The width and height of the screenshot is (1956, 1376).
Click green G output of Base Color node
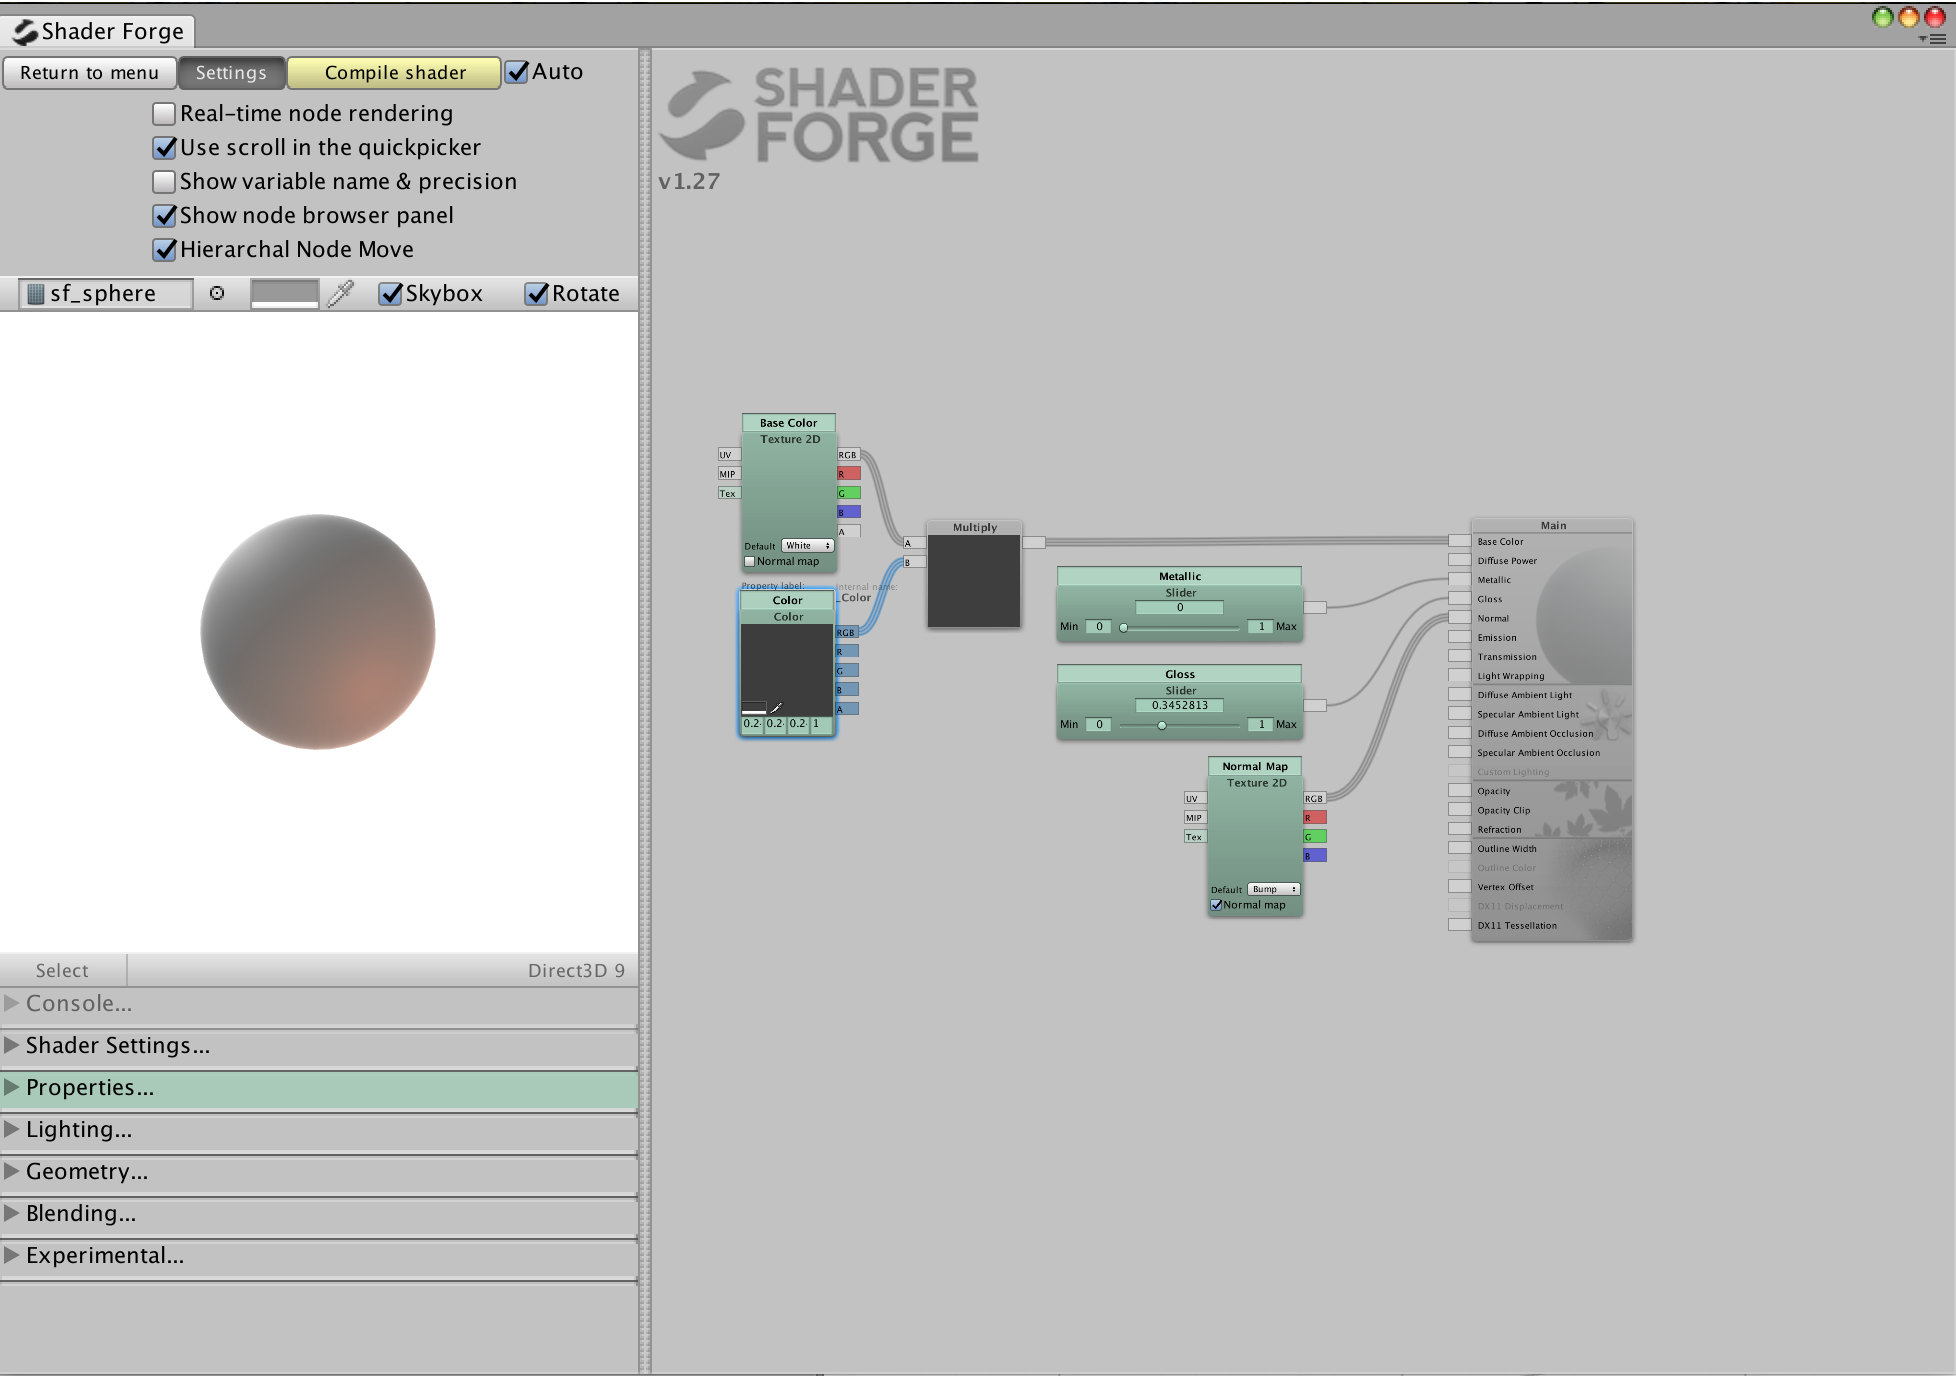(x=849, y=493)
